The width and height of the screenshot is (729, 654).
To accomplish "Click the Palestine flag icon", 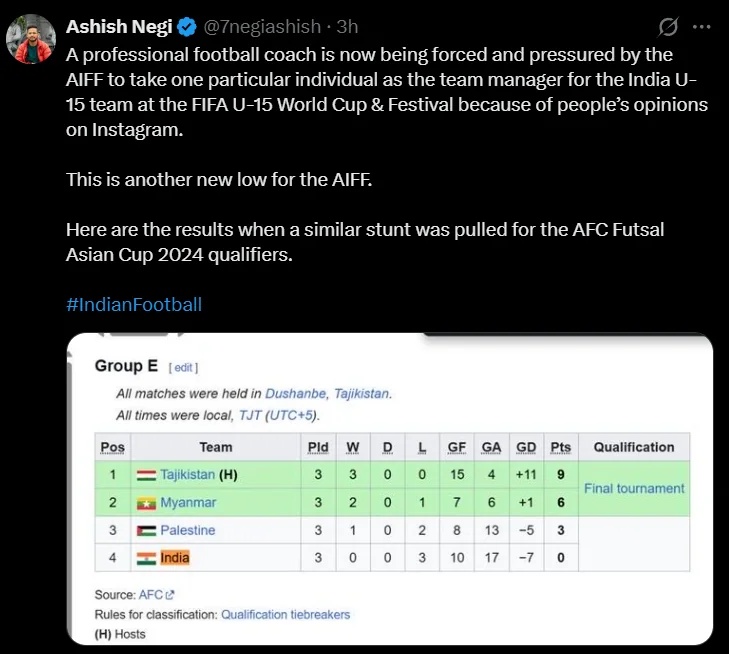I will [x=146, y=530].
